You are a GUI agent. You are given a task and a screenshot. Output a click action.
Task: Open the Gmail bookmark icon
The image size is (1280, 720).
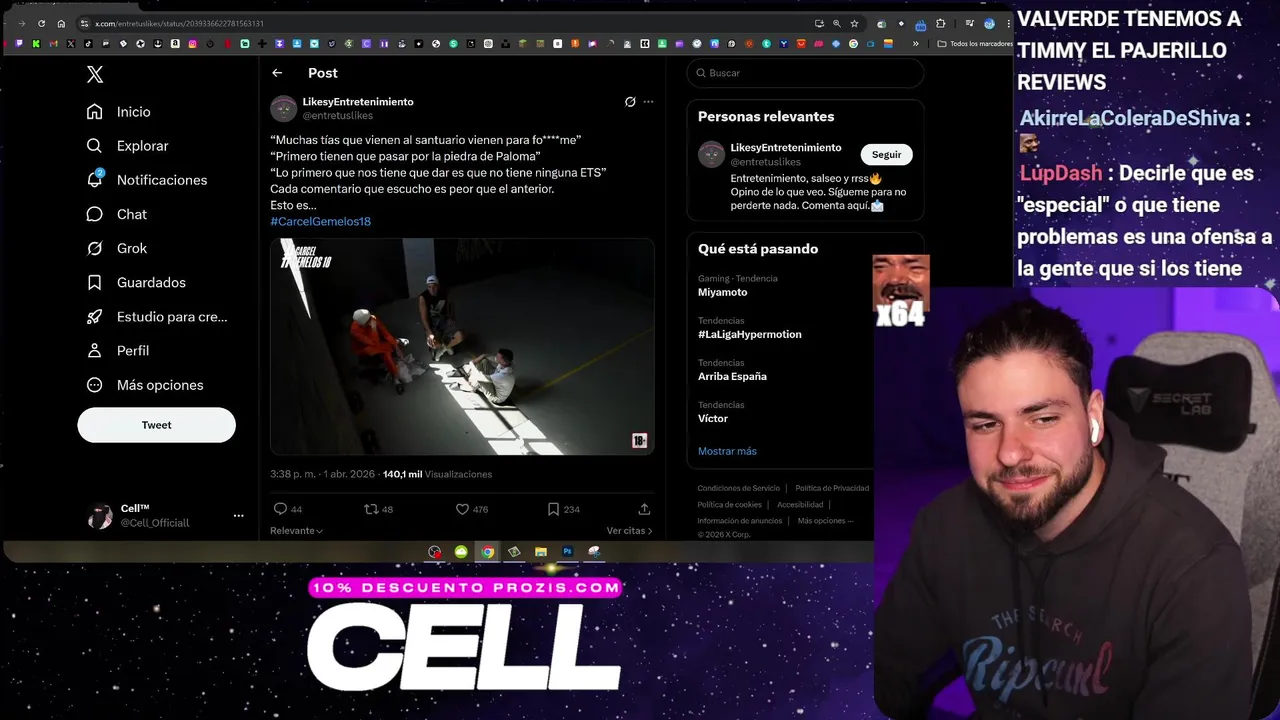click(x=53, y=44)
